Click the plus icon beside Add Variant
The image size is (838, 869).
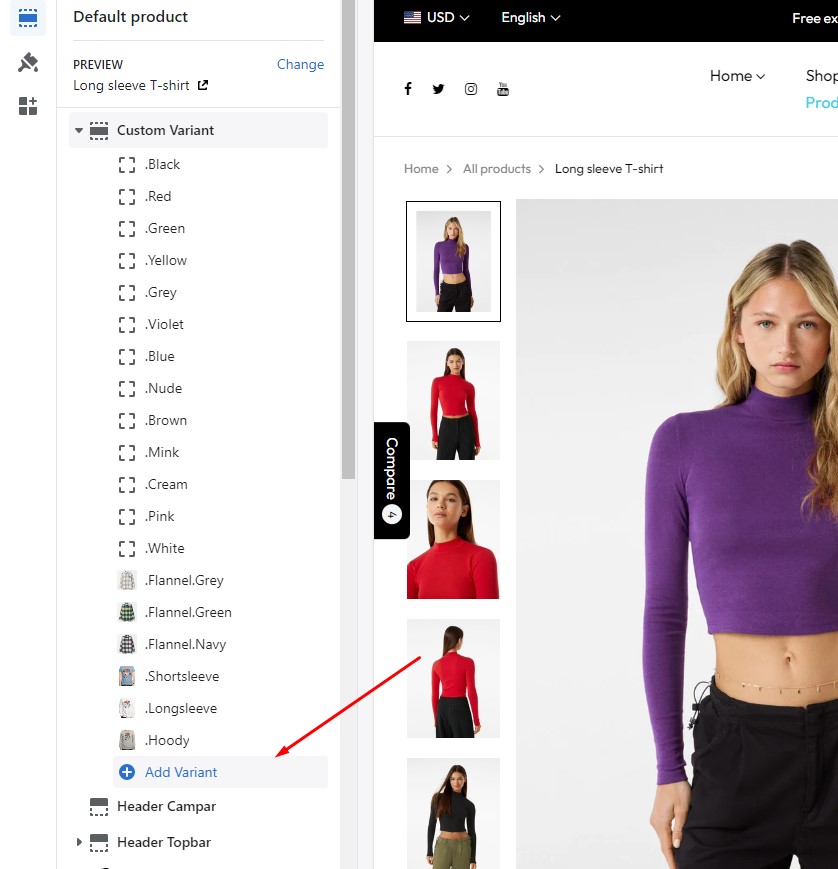click(127, 772)
